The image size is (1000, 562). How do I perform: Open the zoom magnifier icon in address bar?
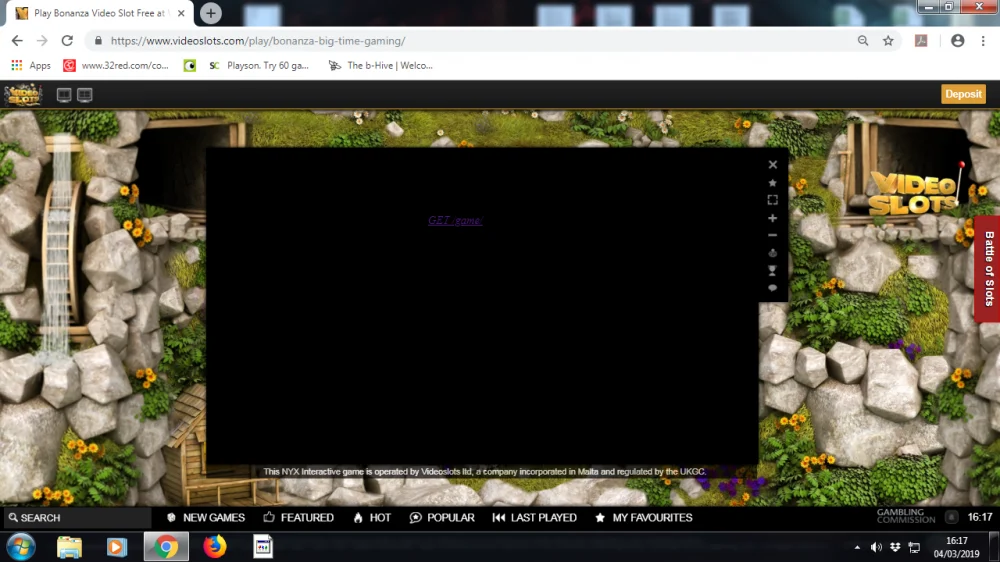point(863,41)
